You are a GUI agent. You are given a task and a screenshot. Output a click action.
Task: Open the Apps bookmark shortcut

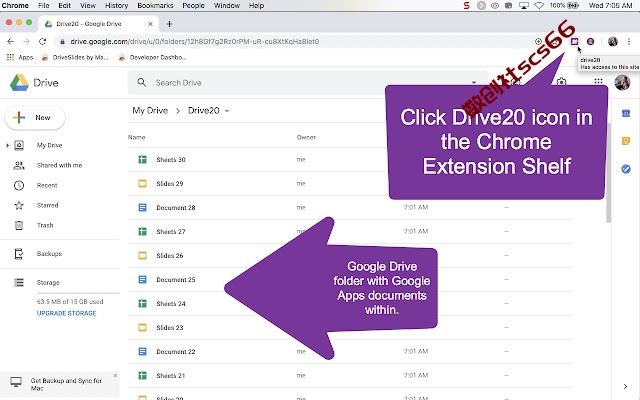(x=20, y=58)
